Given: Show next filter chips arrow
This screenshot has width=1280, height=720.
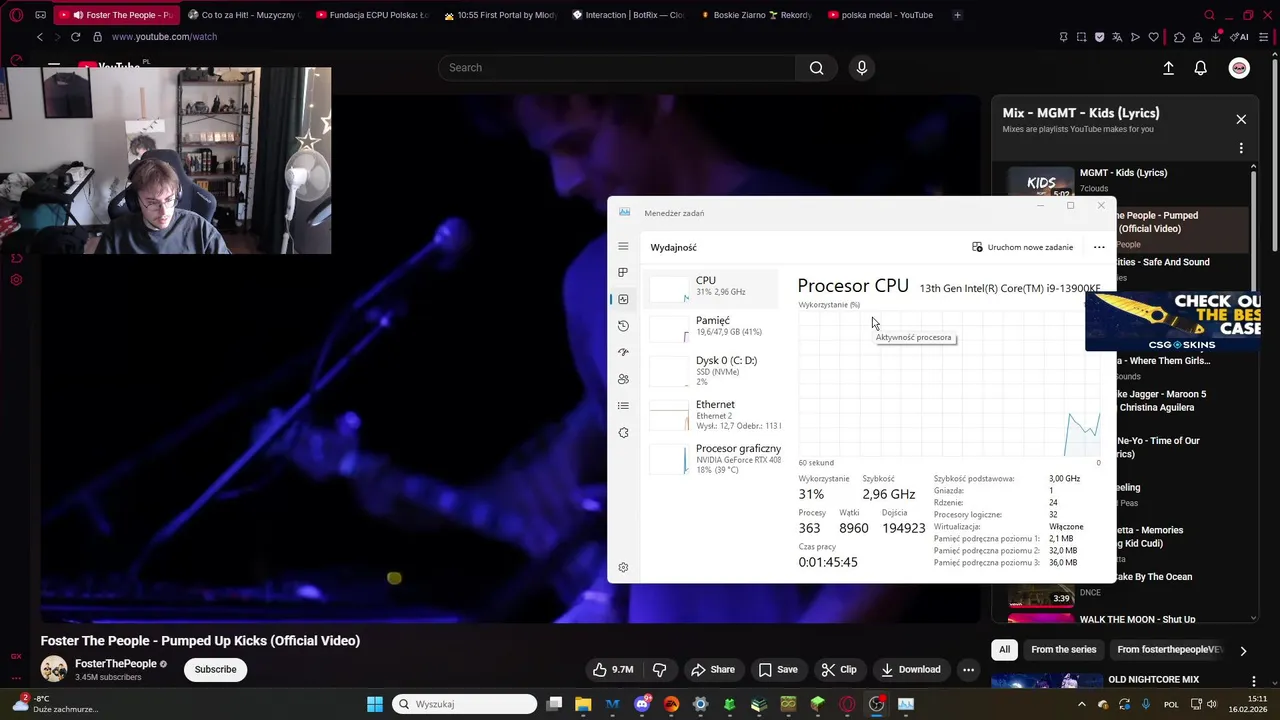Looking at the screenshot, I should pyautogui.click(x=1243, y=650).
